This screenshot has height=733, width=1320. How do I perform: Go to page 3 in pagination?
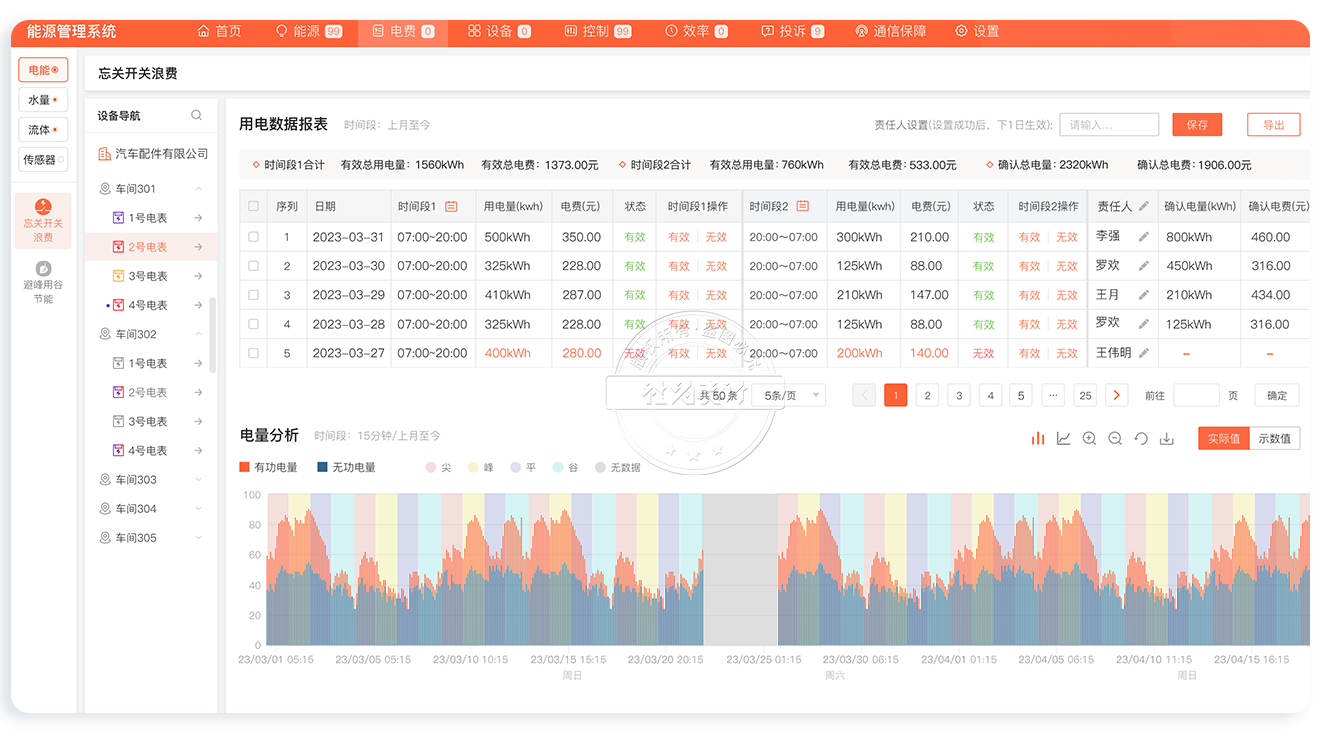tap(959, 395)
